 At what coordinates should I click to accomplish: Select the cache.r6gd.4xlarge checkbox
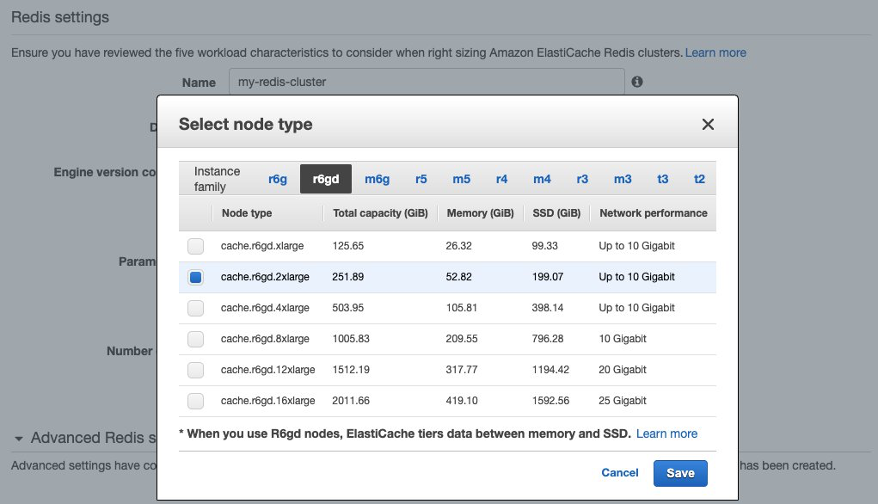[196, 308]
